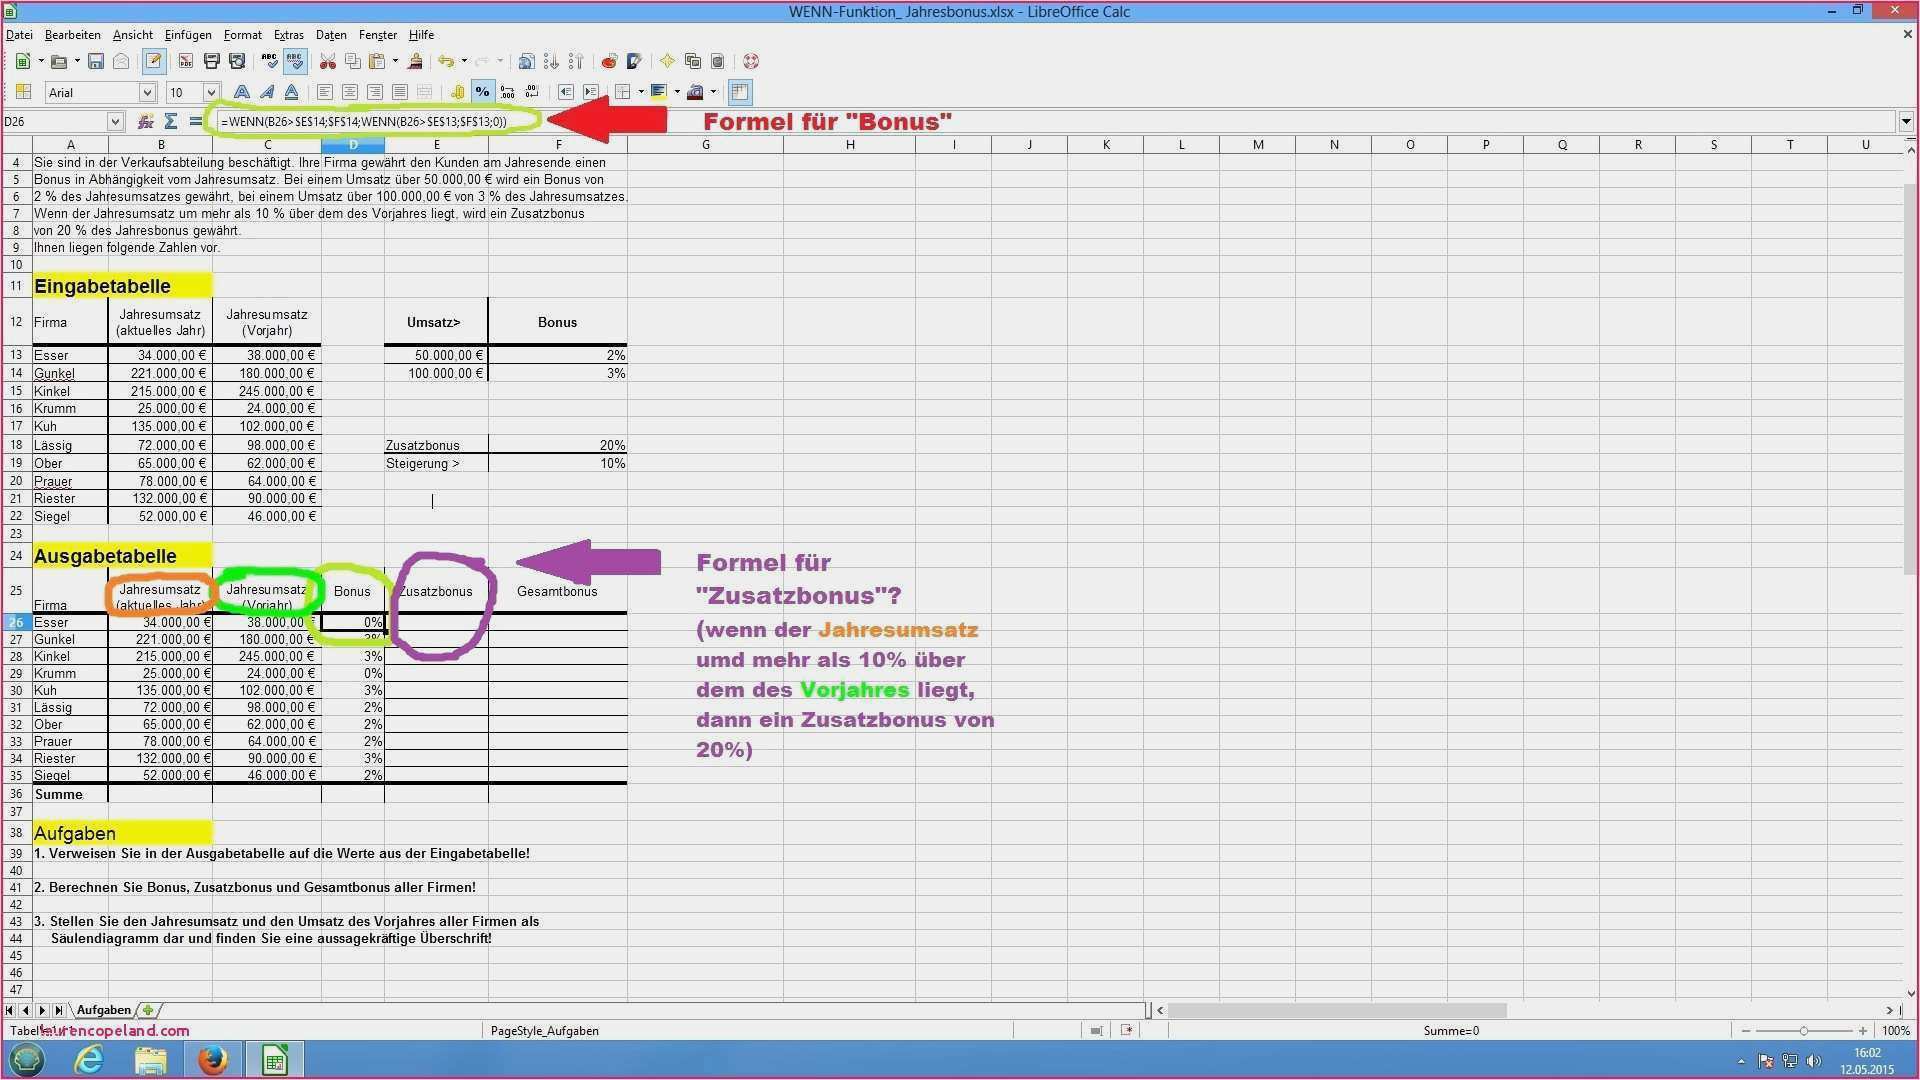Click the Save document icon
This screenshot has width=1920, height=1080.
(x=96, y=62)
